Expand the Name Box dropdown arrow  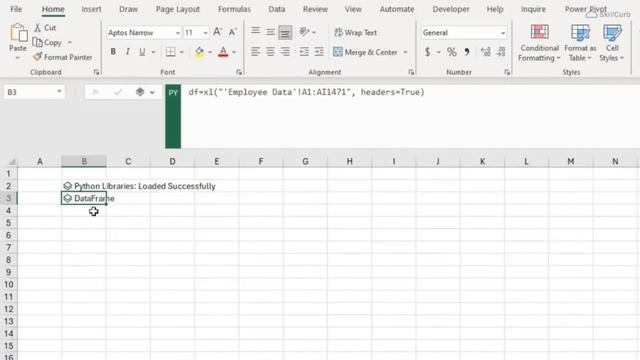tap(59, 91)
